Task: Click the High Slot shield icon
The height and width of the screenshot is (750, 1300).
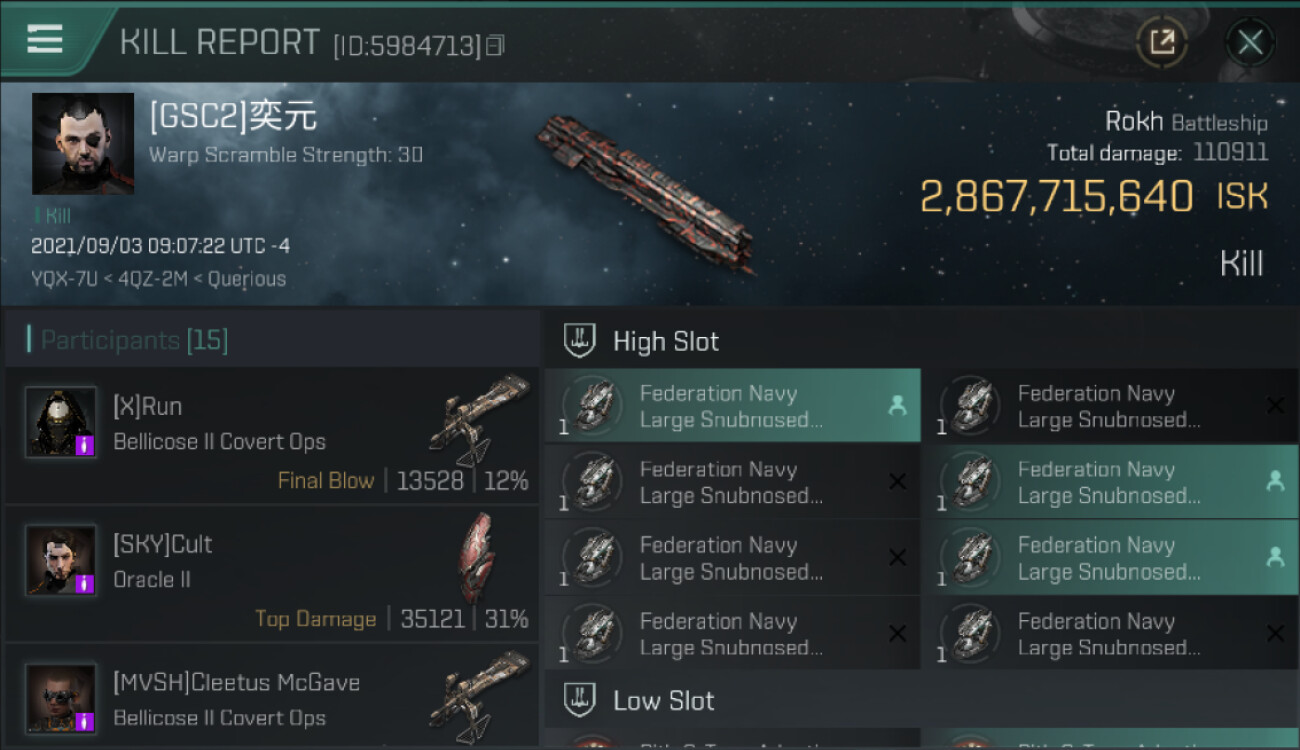Action: 581,341
